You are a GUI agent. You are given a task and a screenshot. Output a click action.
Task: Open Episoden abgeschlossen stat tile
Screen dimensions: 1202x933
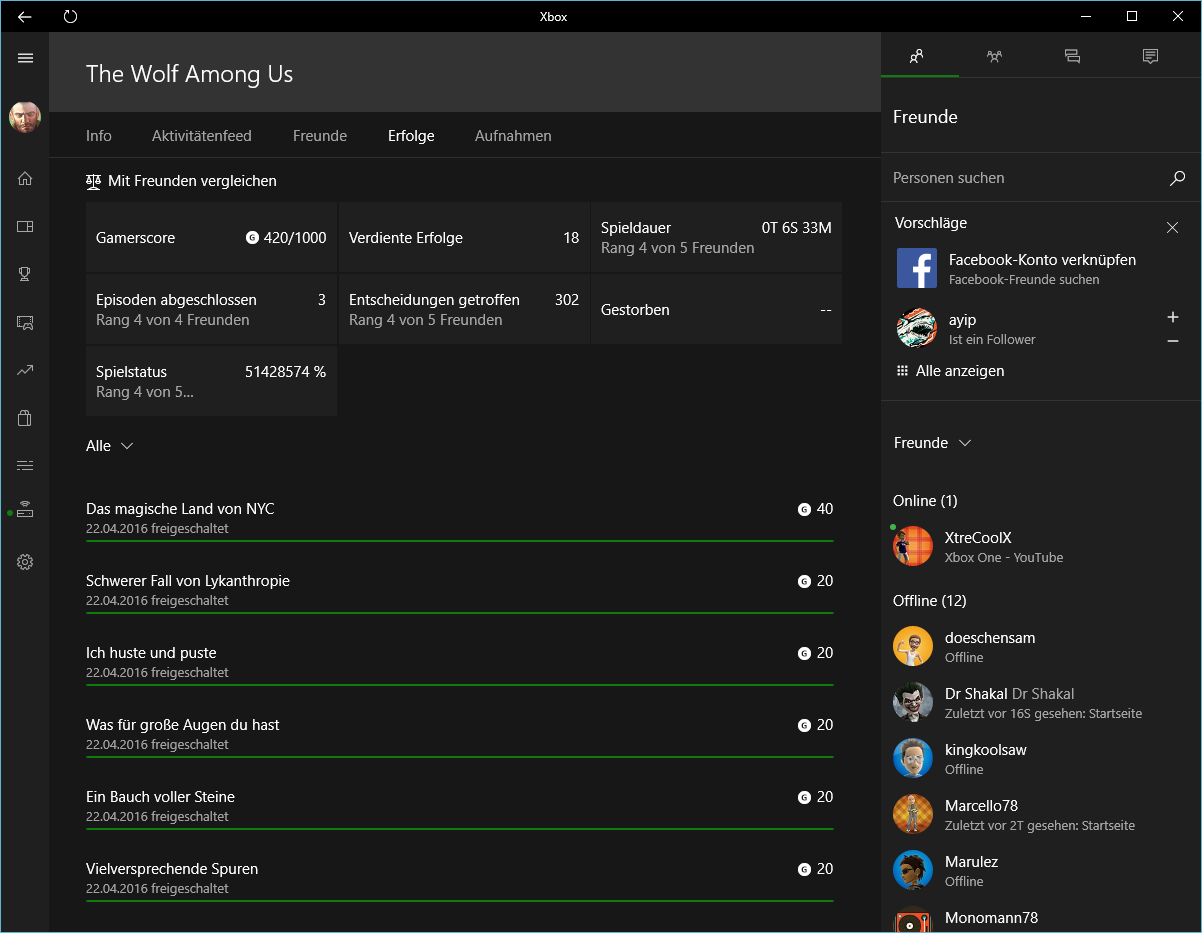pos(211,310)
